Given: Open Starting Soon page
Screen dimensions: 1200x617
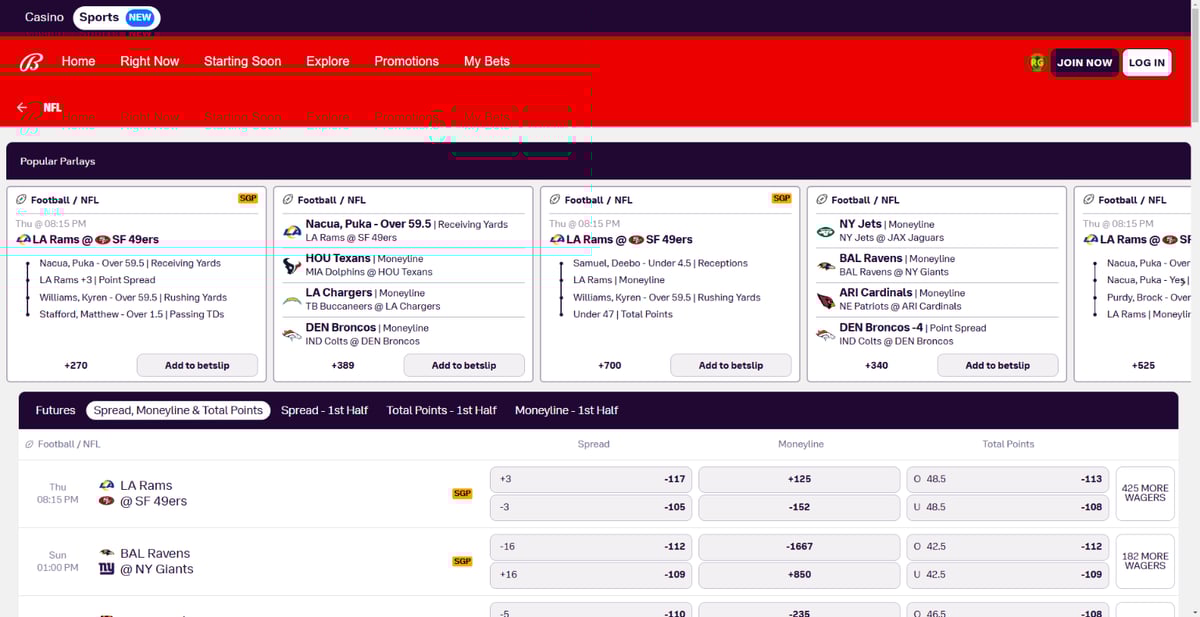Looking at the screenshot, I should pos(242,61).
